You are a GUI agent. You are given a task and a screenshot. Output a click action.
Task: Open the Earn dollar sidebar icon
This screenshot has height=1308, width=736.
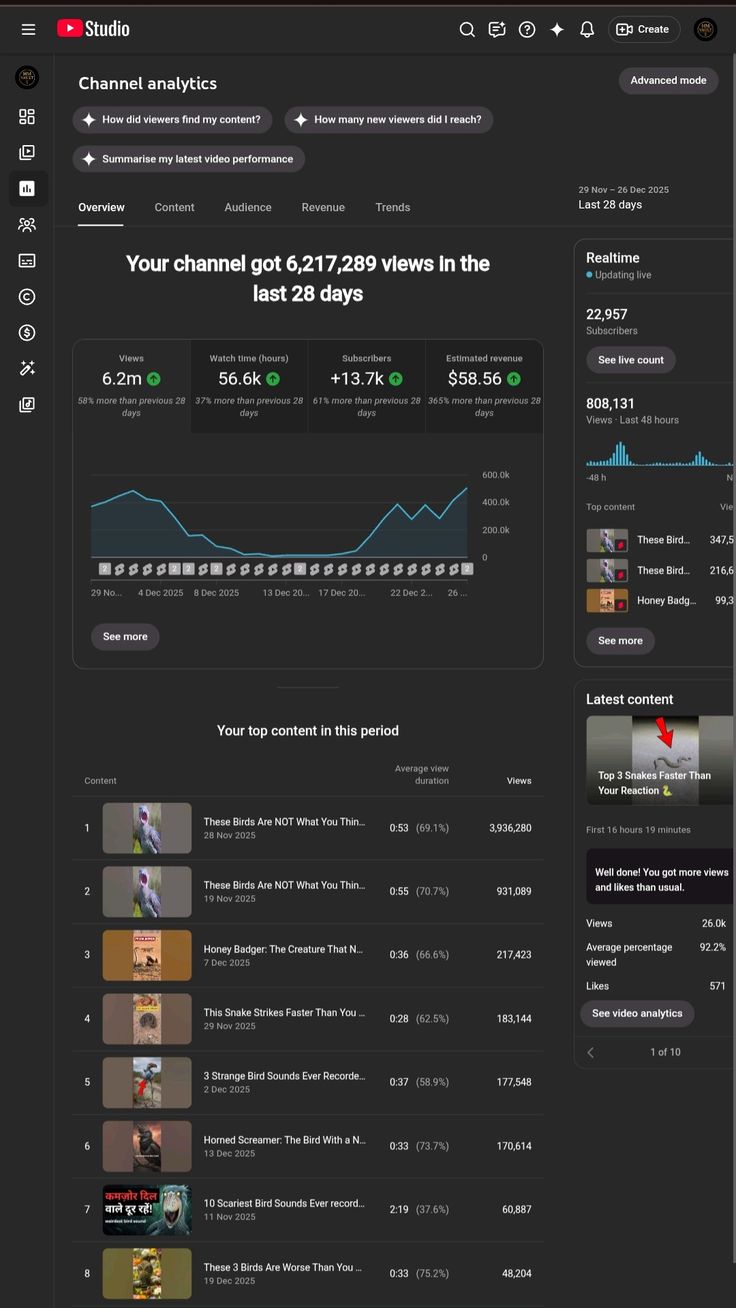(27, 333)
